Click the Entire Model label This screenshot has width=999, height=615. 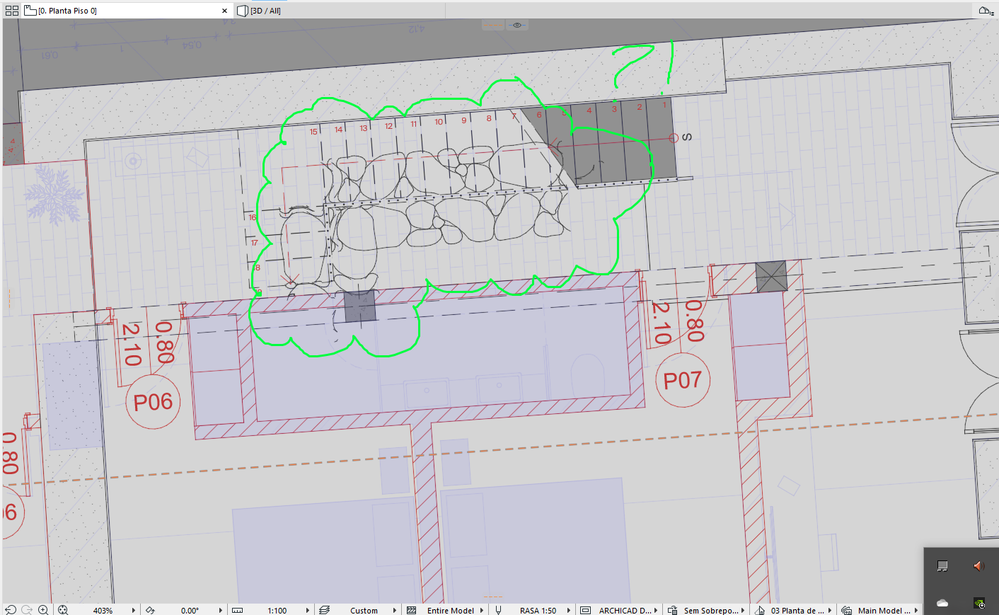[450, 611]
